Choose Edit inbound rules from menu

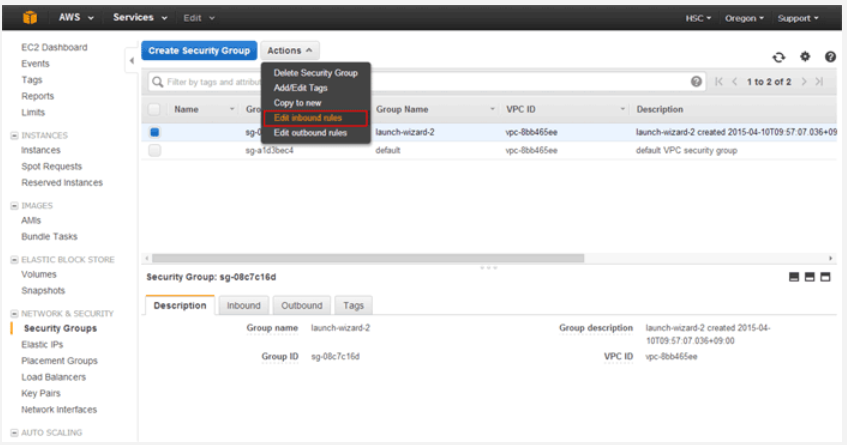[315, 118]
